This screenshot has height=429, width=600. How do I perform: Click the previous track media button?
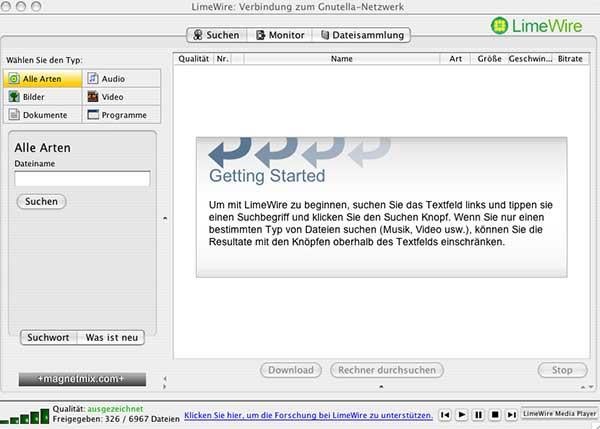[445, 415]
